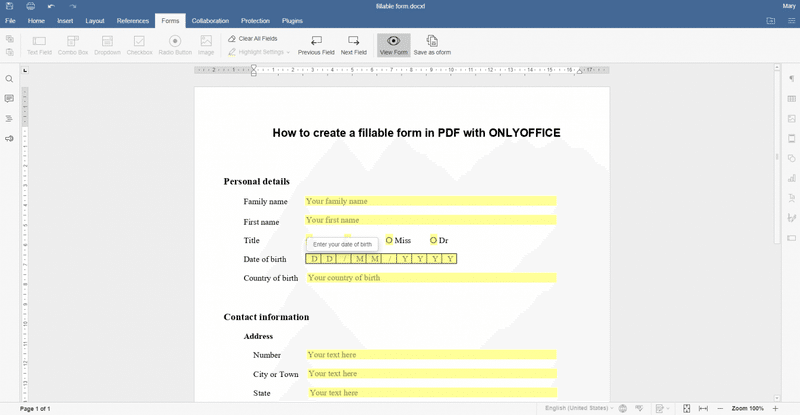Zoom in with the plus button
This screenshot has height=415, width=800.
pos(776,408)
